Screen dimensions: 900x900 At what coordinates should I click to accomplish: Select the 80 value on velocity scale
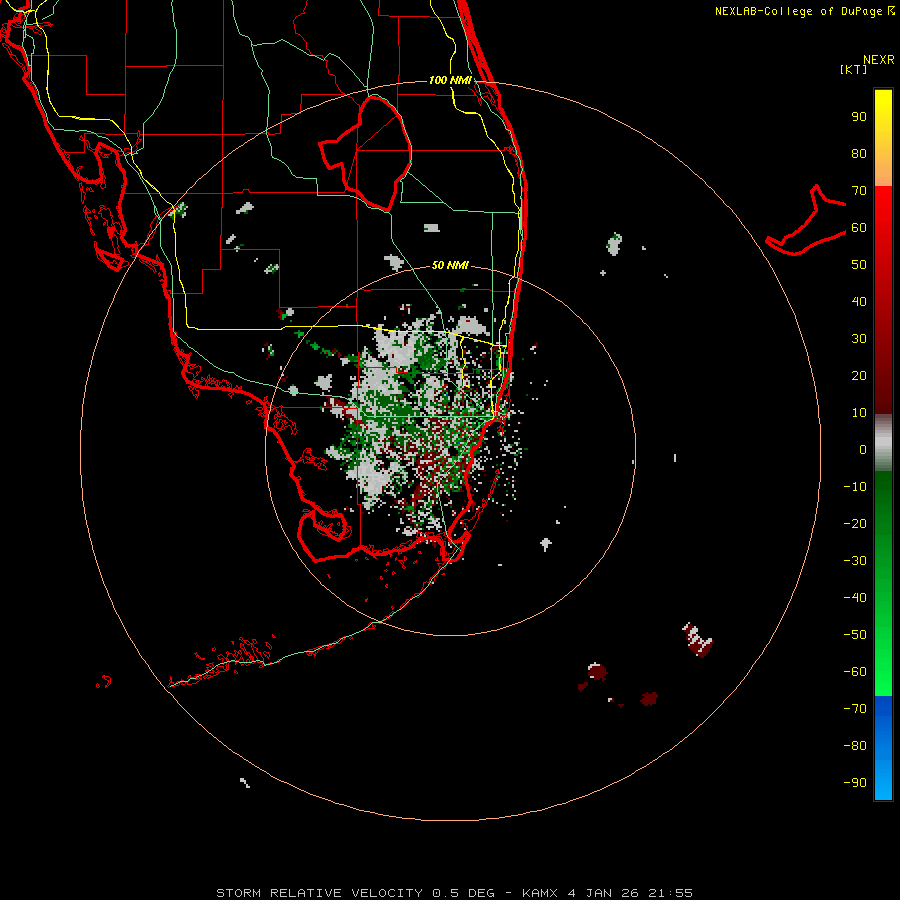click(859, 153)
